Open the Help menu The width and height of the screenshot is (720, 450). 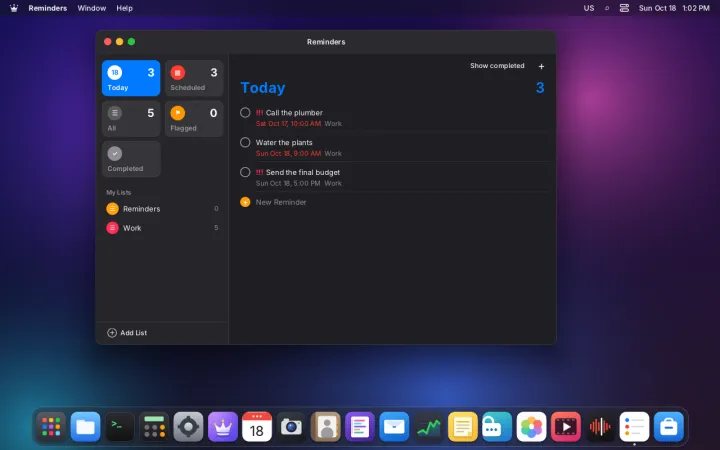[124, 8]
